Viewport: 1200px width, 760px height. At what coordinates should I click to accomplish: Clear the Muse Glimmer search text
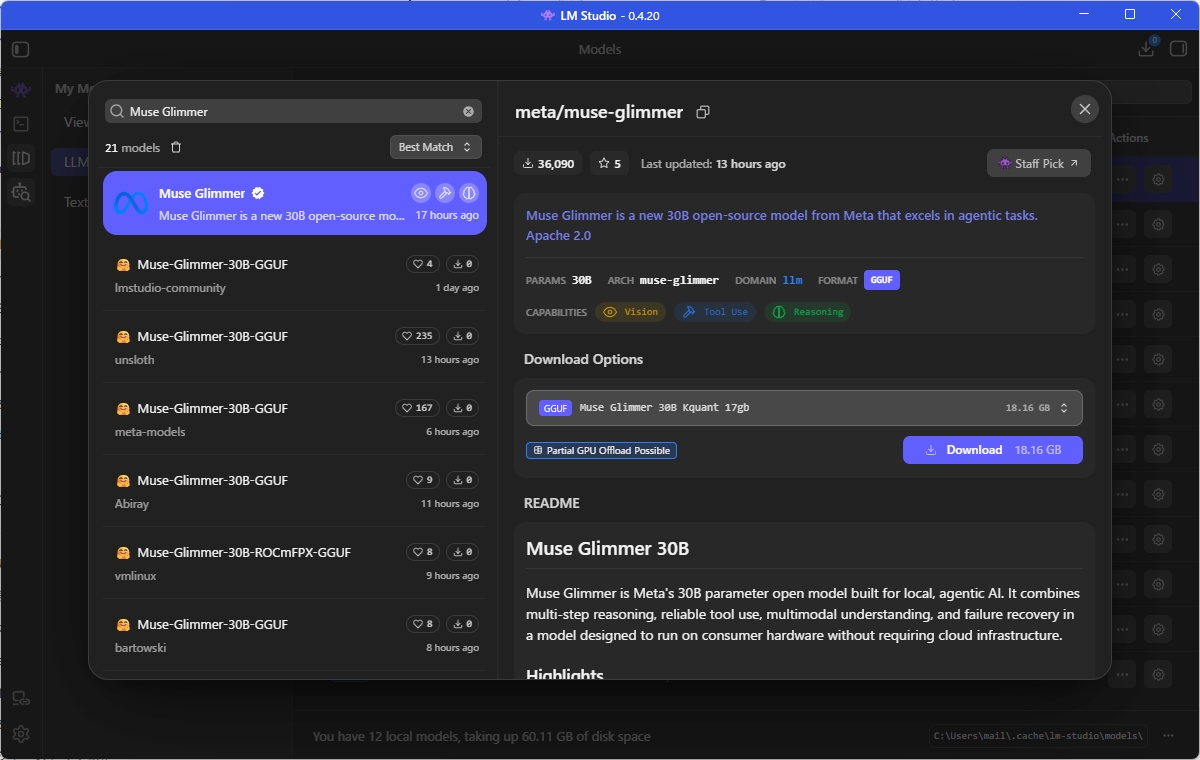pyautogui.click(x=468, y=111)
